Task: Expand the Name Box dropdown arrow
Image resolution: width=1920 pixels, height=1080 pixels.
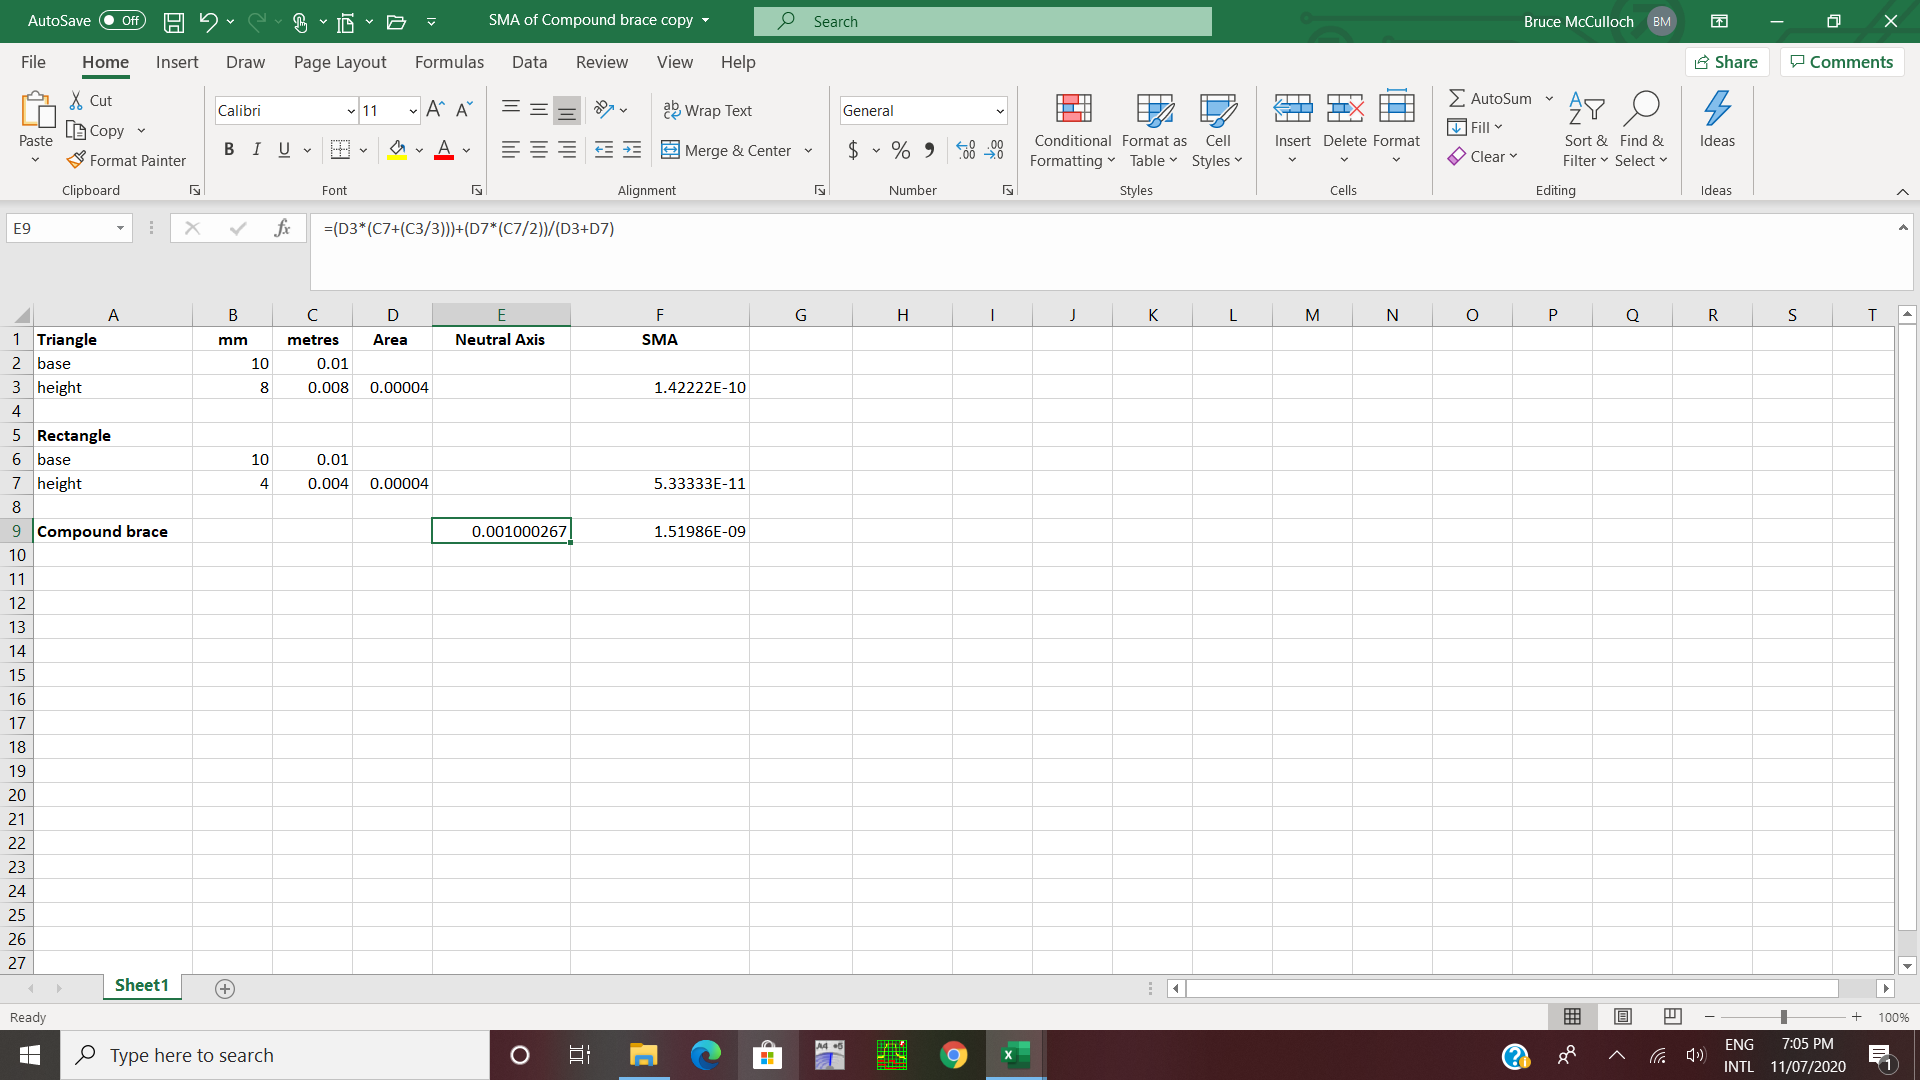Action: (120, 229)
